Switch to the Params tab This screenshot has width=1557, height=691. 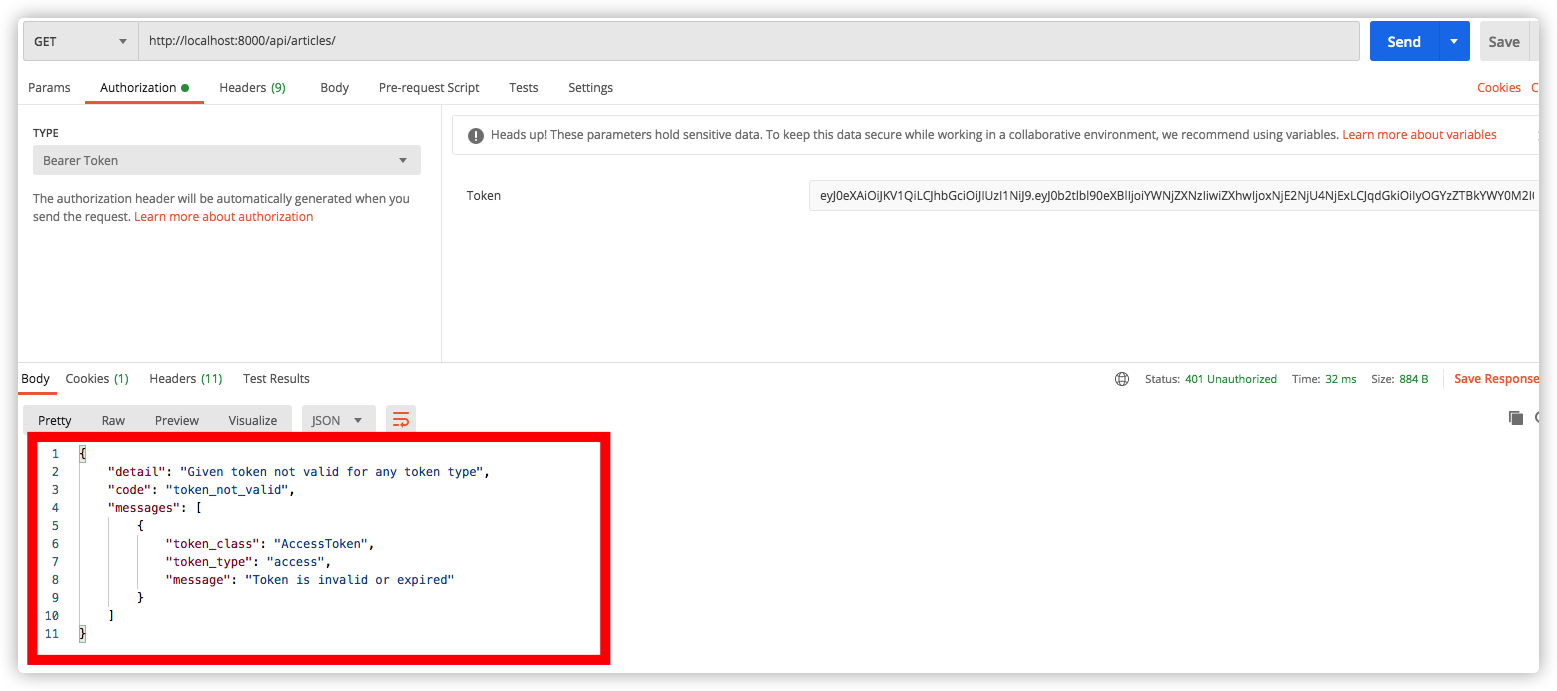49,88
